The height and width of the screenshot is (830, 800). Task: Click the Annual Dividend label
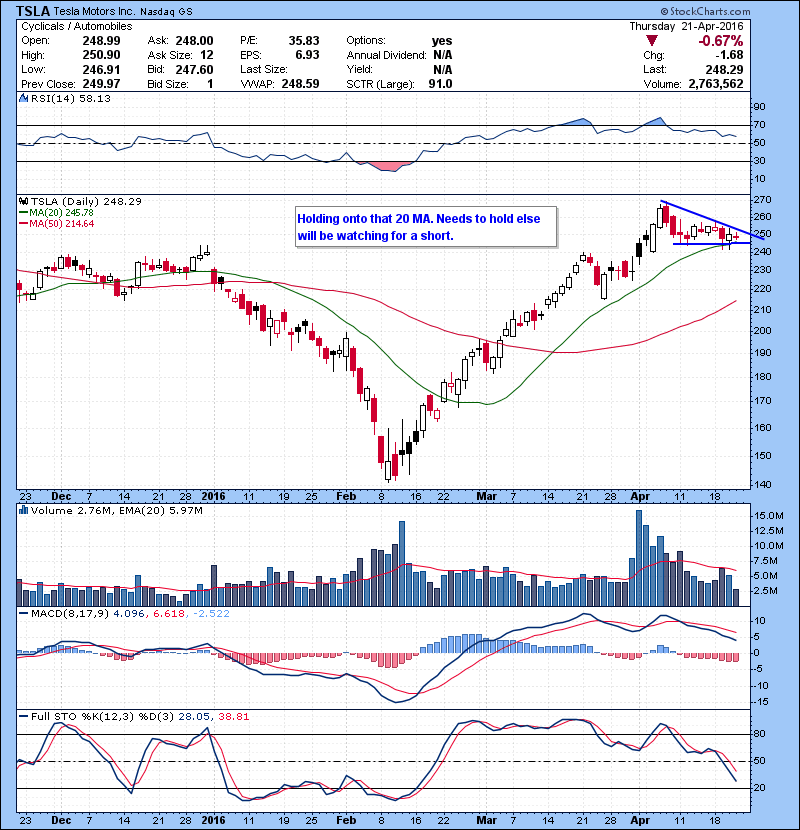386,55
